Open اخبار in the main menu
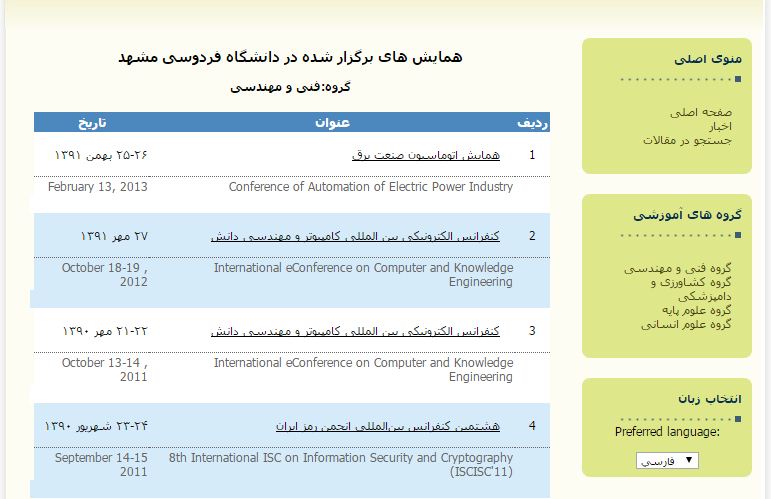The image size is (771, 499). (x=720, y=127)
